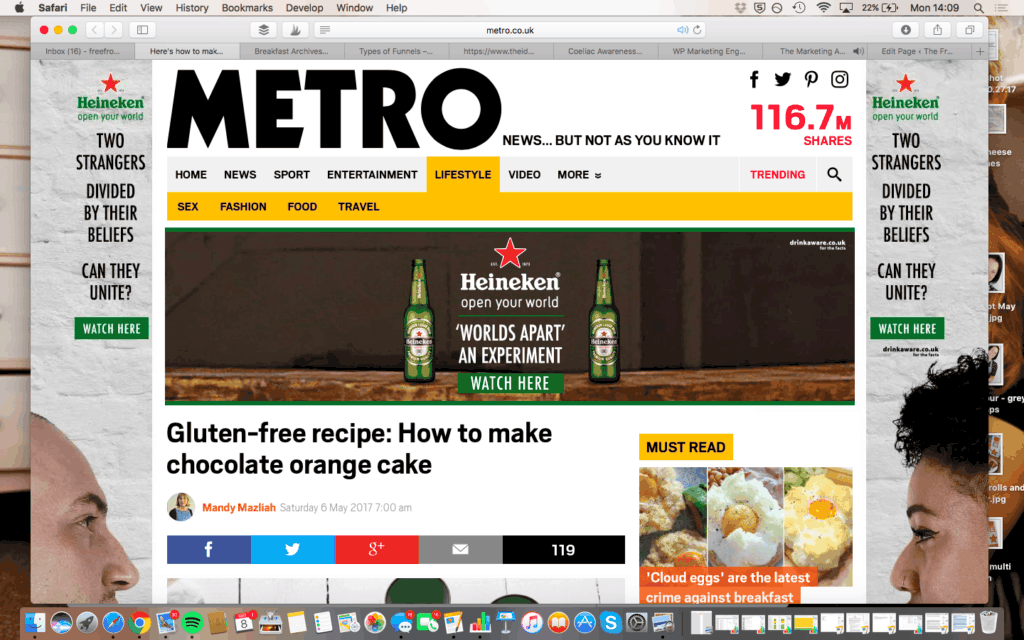Switch to the WP Marketing Eng... tab

pyautogui.click(x=709, y=51)
